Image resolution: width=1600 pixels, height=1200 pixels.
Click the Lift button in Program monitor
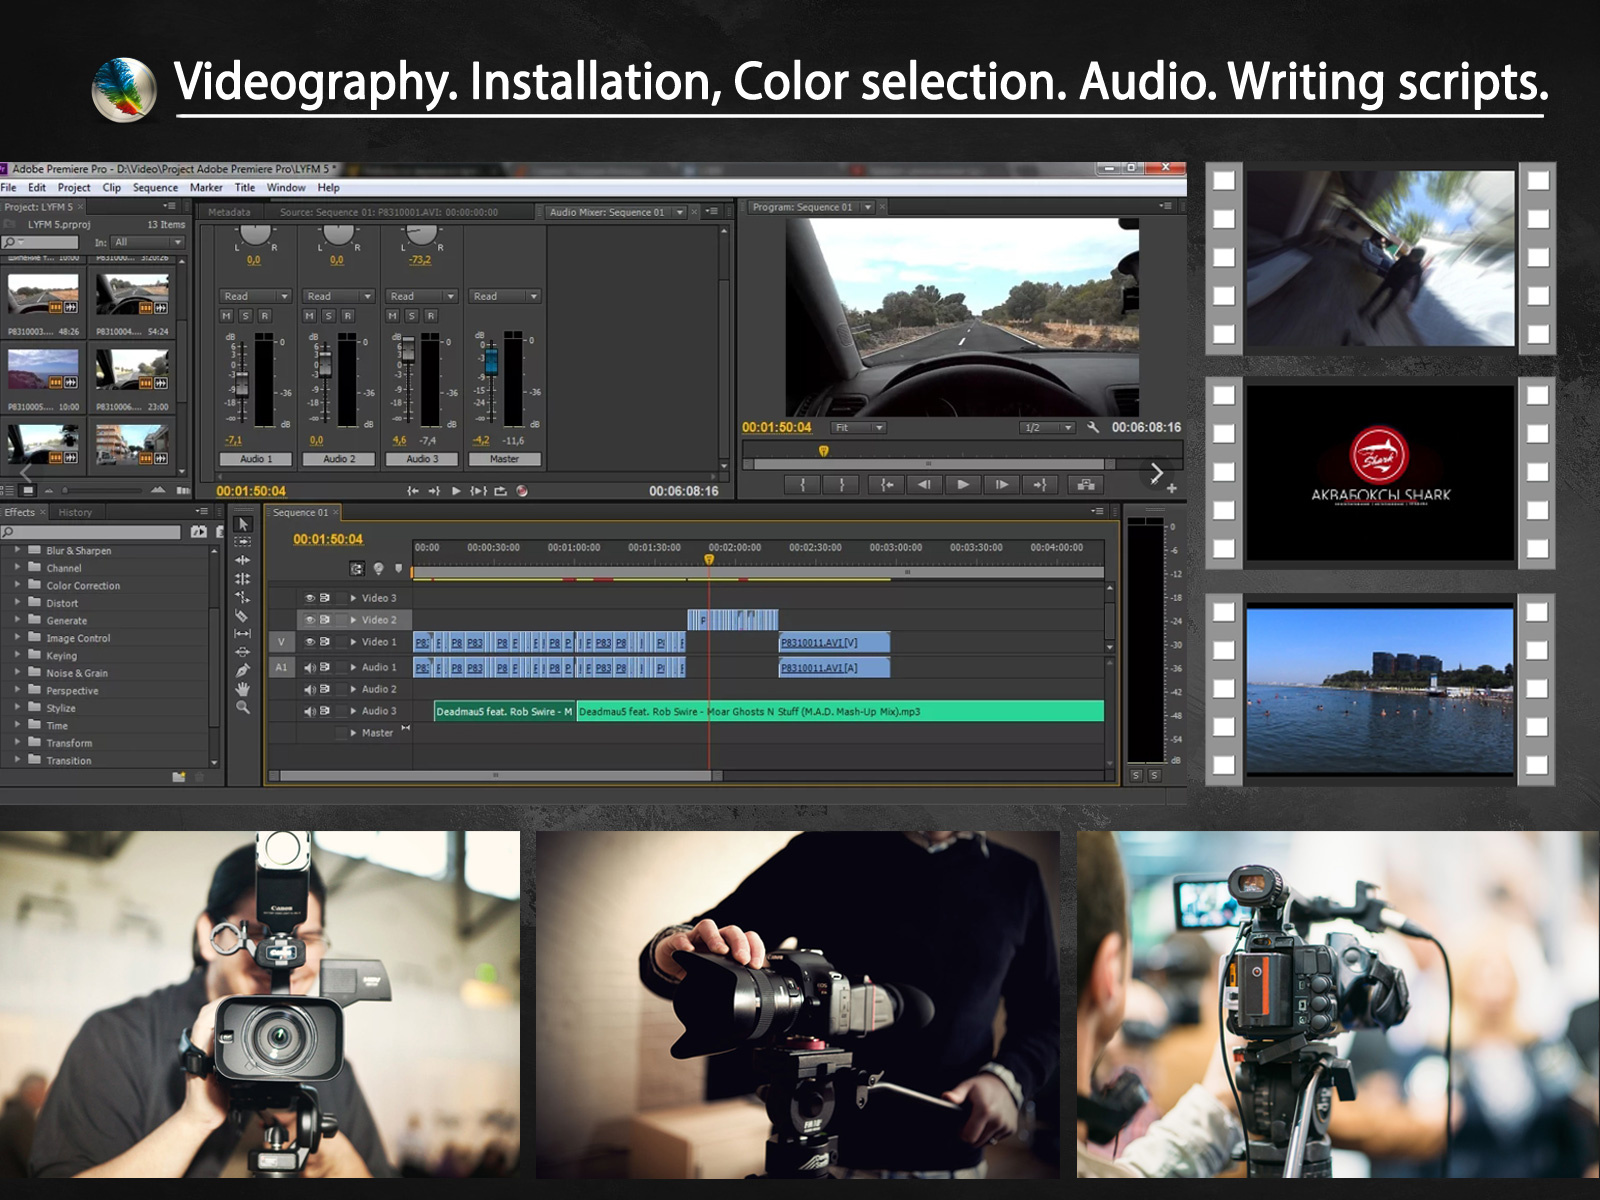1085,485
